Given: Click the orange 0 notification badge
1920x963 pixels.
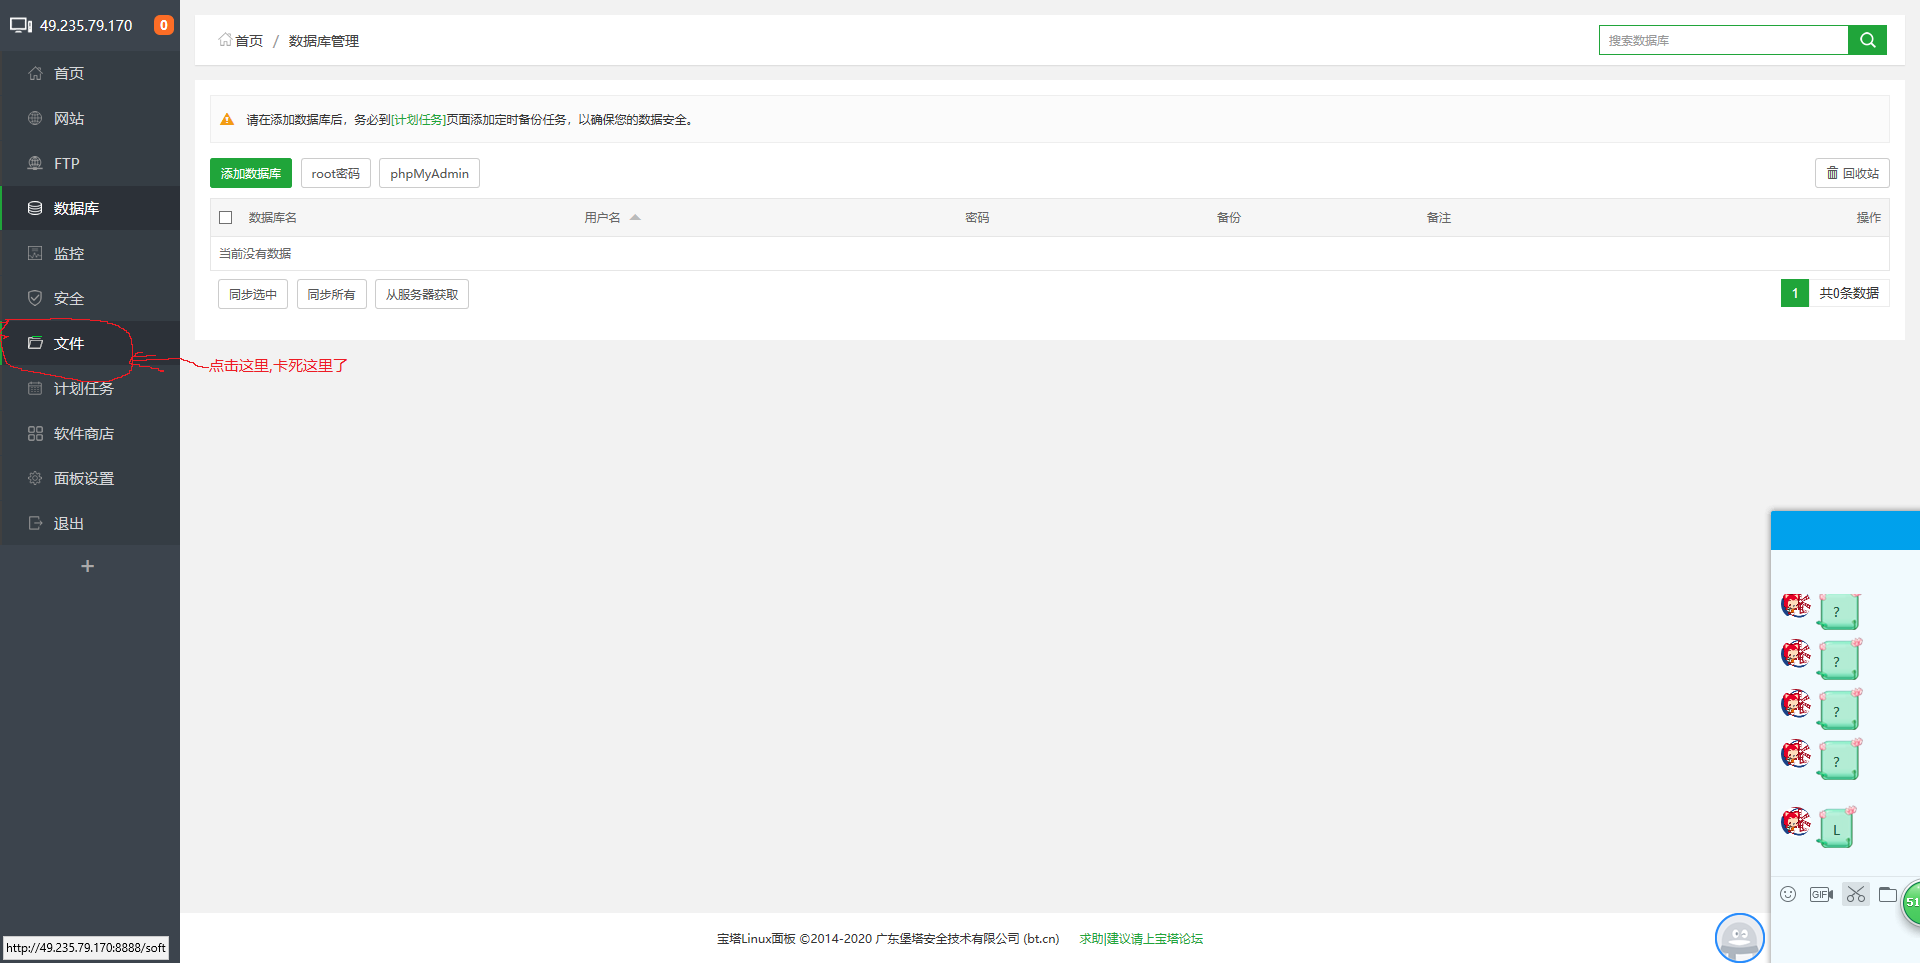Looking at the screenshot, I should tap(164, 25).
